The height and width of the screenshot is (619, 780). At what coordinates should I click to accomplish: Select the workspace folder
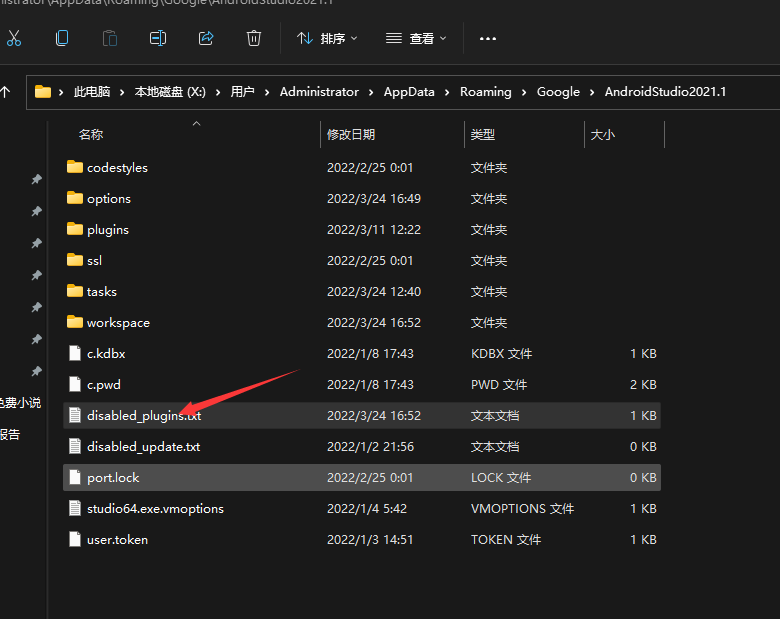(362, 322)
